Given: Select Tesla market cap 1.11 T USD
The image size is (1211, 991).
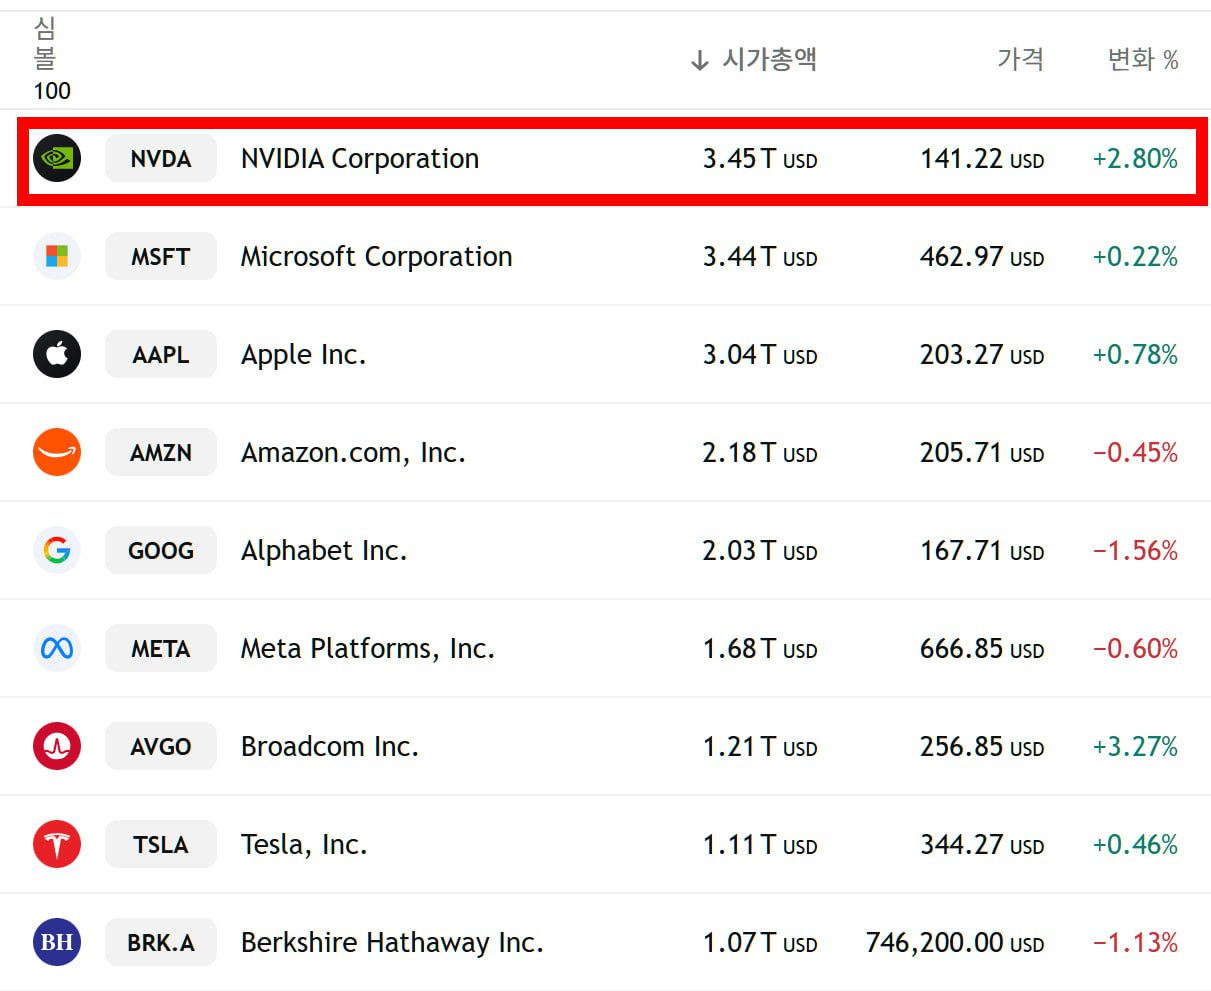Looking at the screenshot, I should click(x=760, y=845).
